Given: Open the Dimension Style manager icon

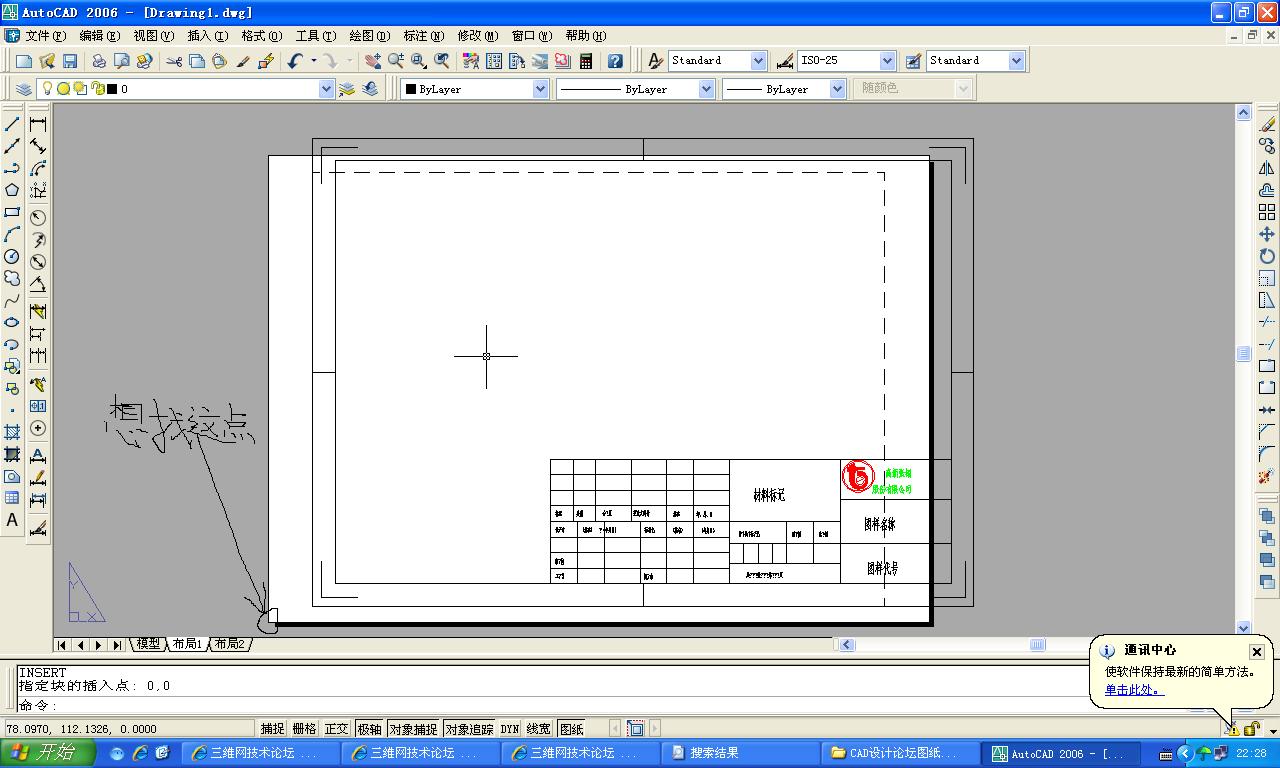Looking at the screenshot, I should point(785,61).
